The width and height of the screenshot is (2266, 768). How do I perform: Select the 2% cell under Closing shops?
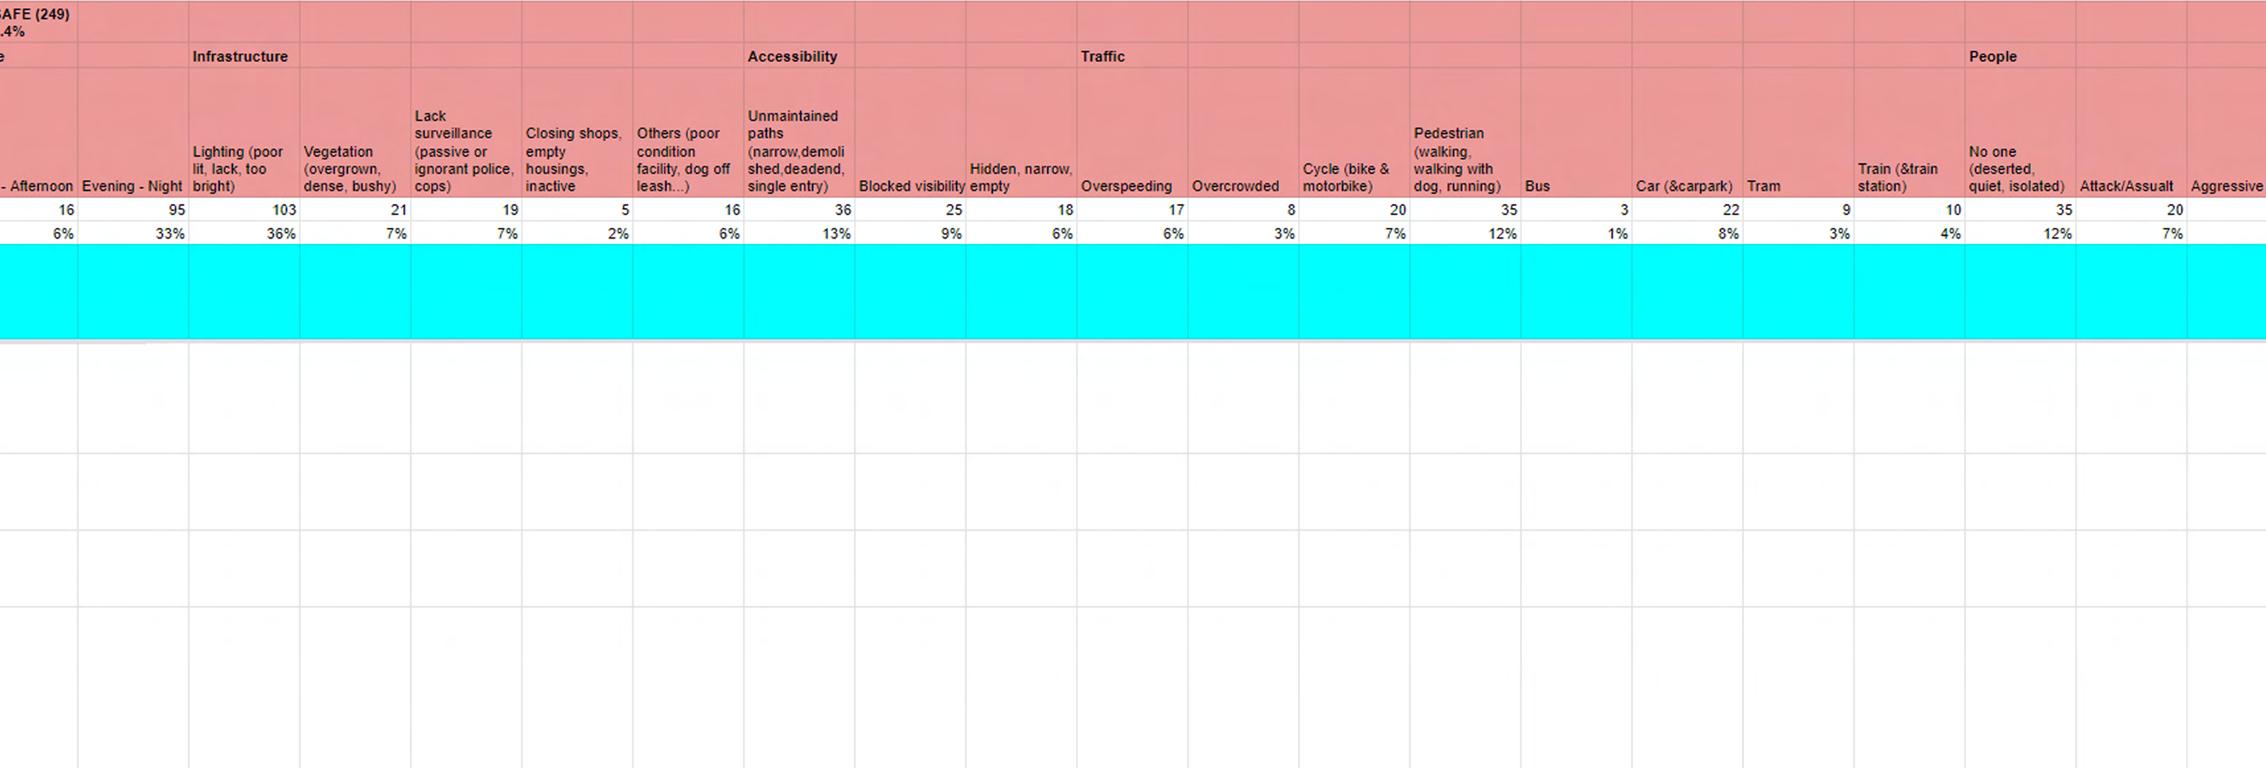tap(577, 233)
